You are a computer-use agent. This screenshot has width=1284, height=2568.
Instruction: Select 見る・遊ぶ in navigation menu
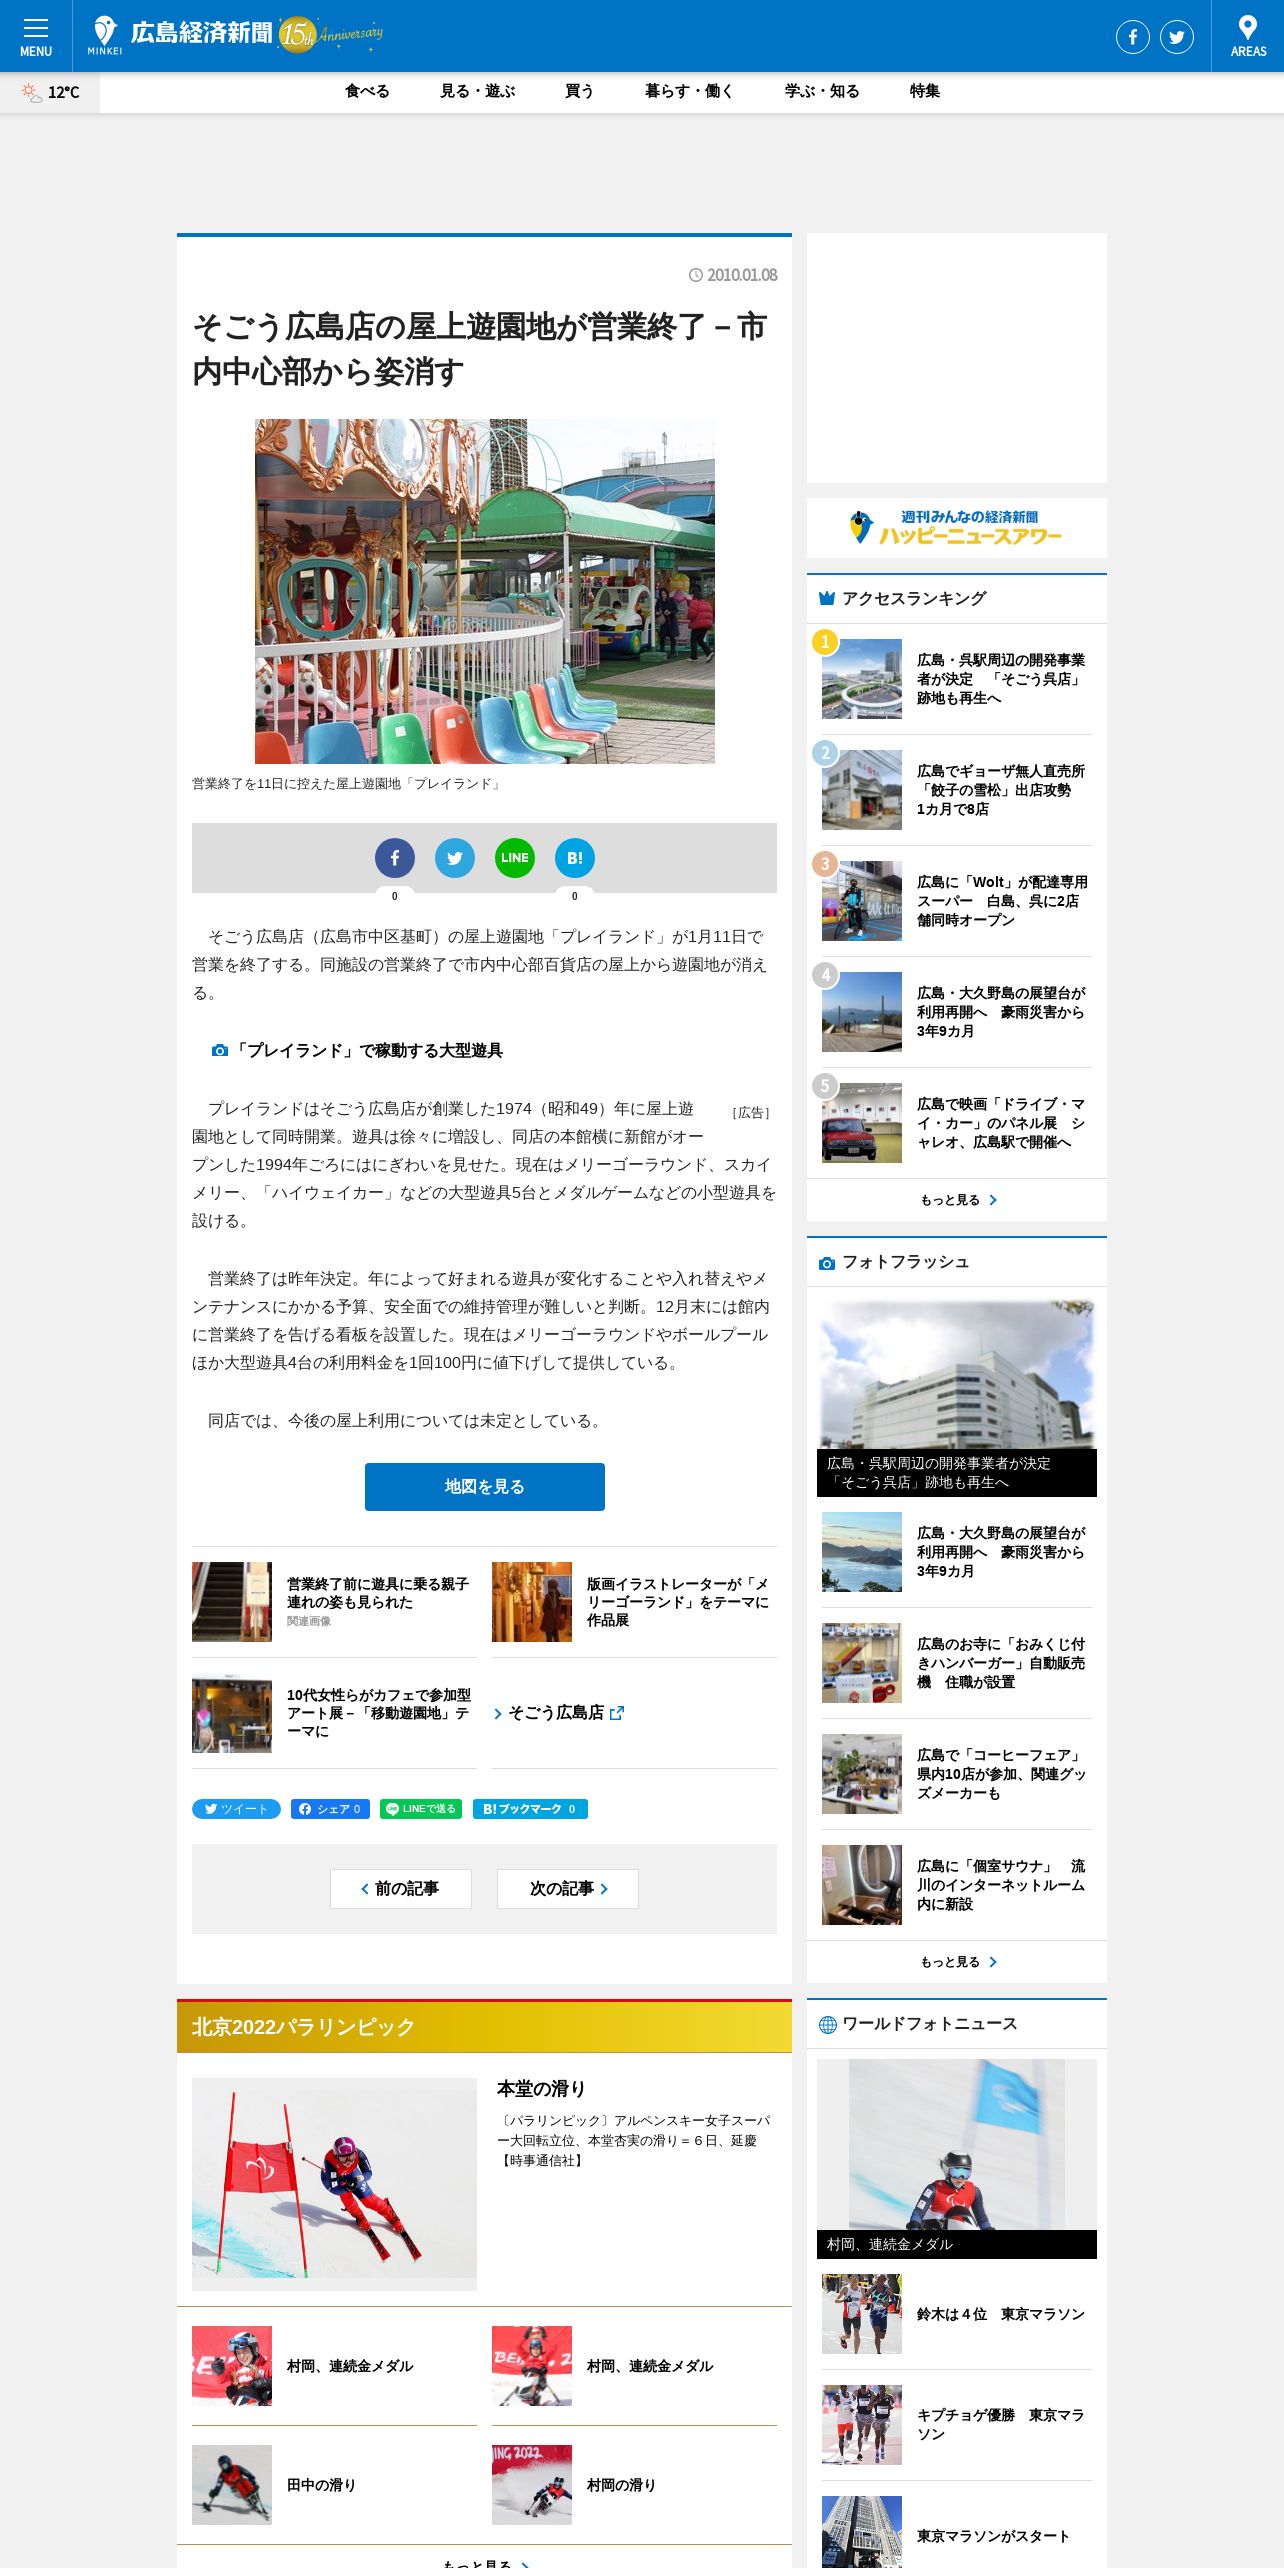click(x=478, y=91)
